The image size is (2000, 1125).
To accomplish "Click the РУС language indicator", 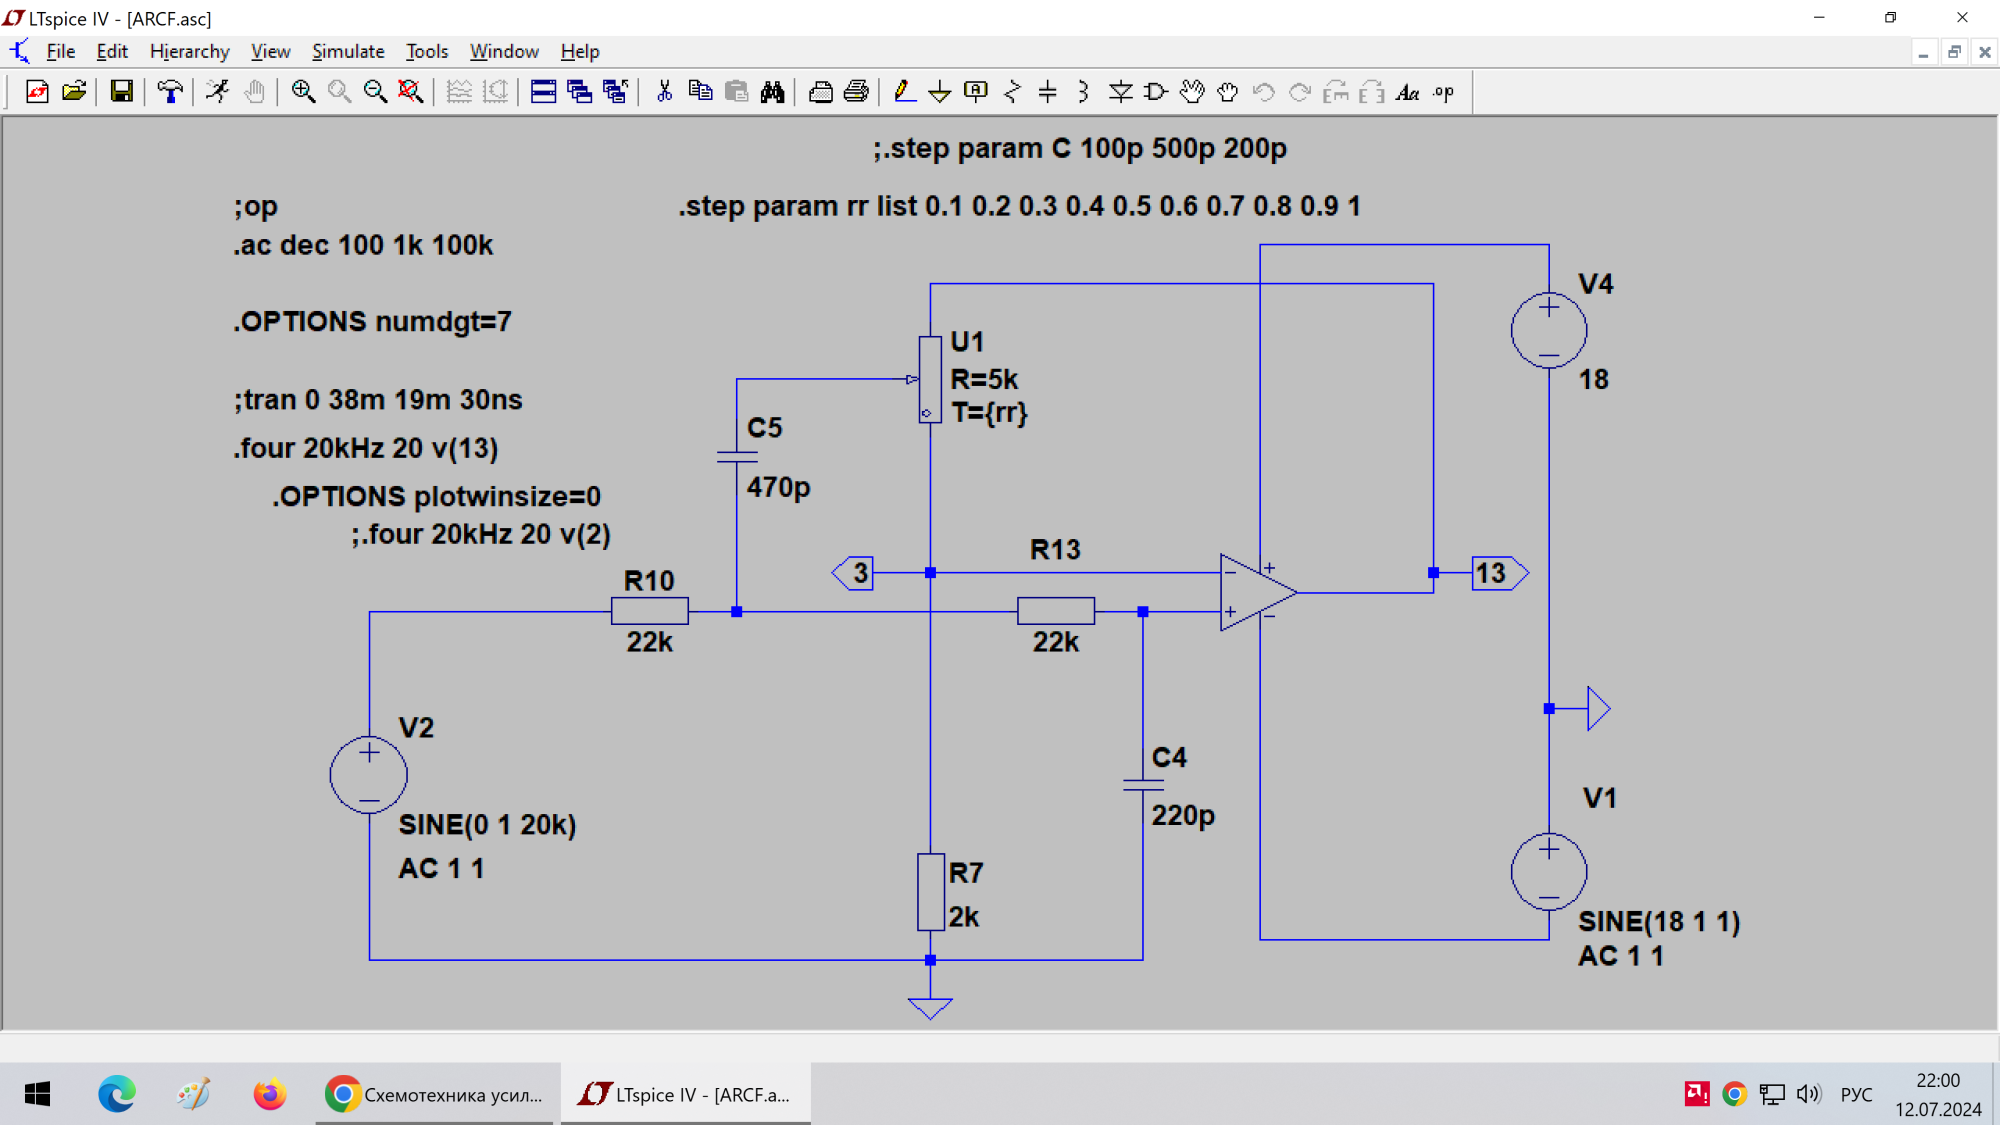I will (1856, 1094).
